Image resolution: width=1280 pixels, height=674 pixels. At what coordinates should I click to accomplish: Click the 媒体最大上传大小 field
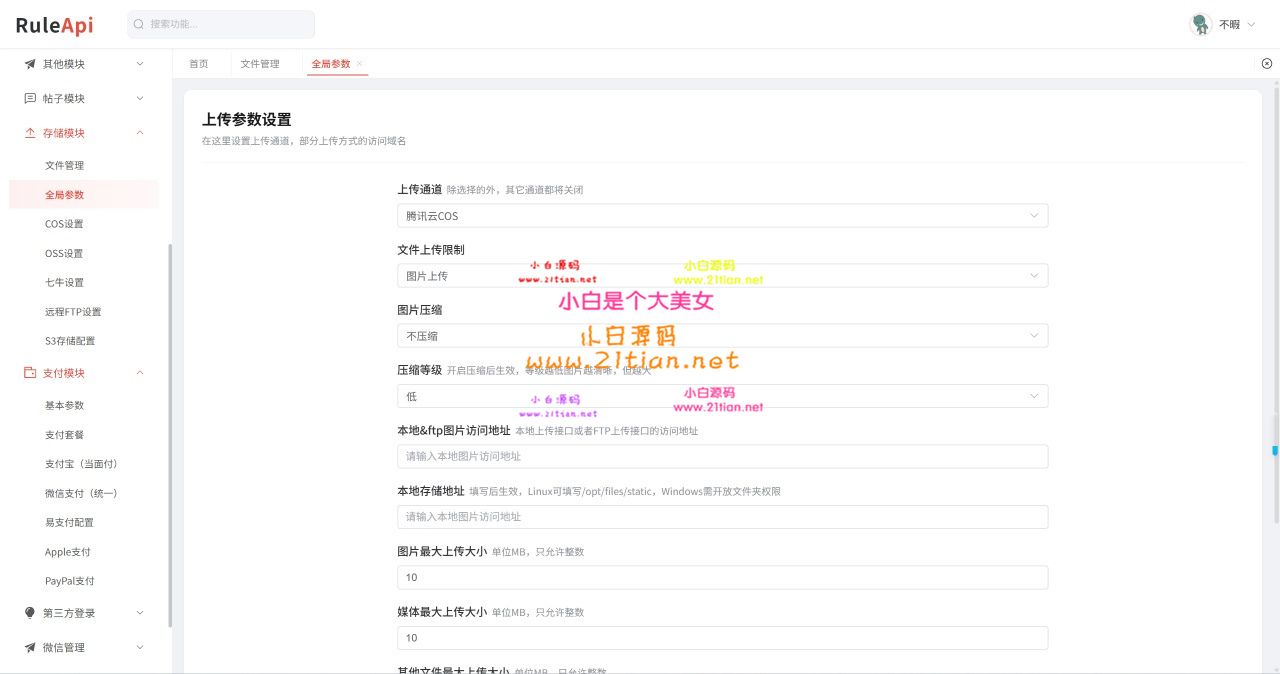coord(723,638)
